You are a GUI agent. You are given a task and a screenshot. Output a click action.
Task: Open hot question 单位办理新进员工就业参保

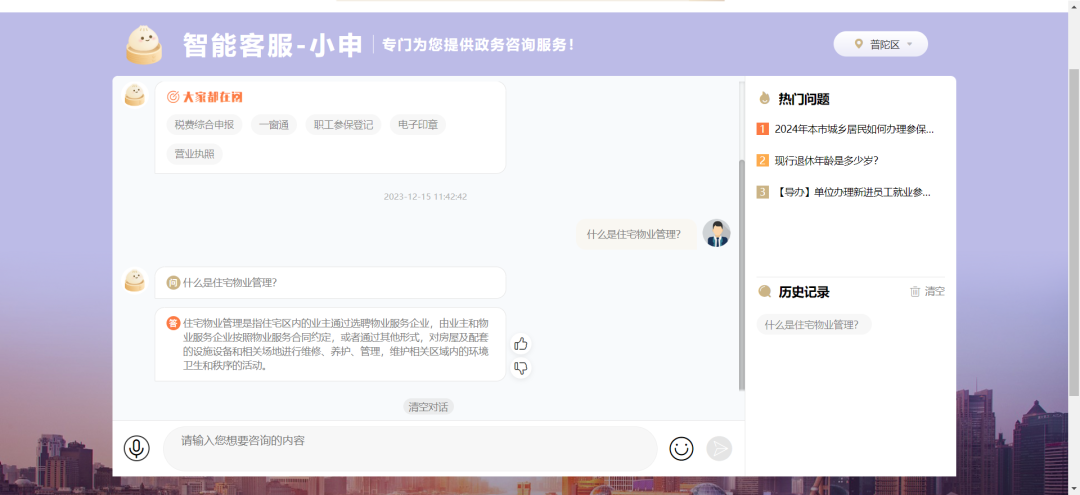pos(852,192)
